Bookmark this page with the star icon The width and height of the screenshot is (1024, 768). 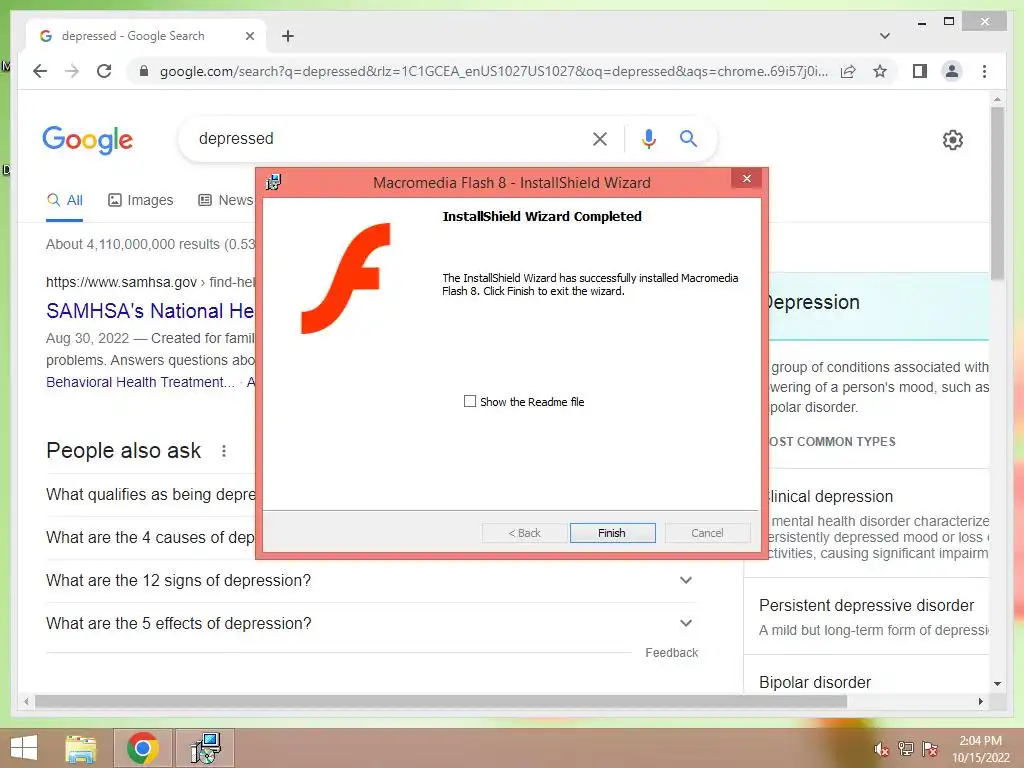(x=880, y=71)
